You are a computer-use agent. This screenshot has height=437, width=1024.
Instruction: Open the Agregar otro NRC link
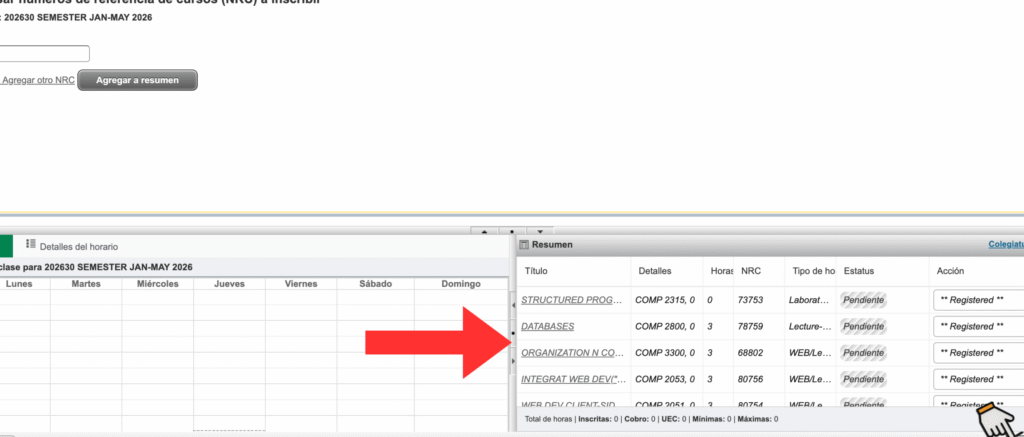tap(38, 80)
